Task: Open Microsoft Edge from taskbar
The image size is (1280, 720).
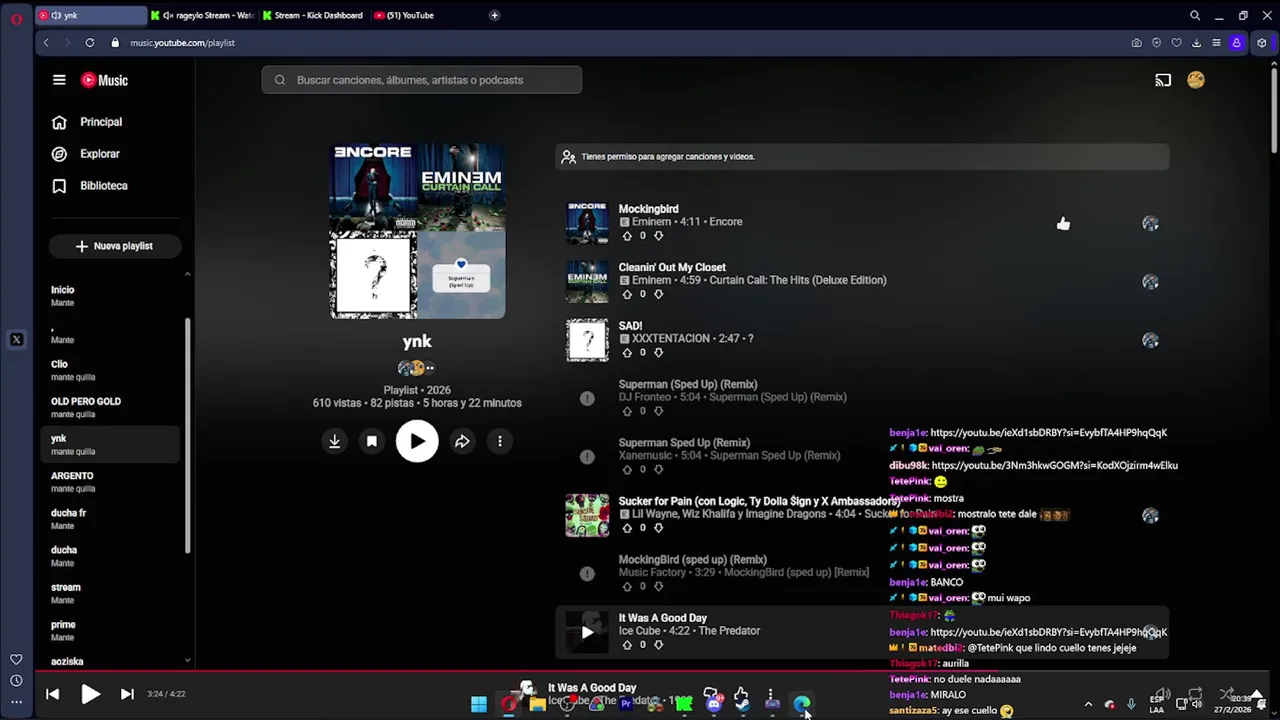Action: [801, 704]
